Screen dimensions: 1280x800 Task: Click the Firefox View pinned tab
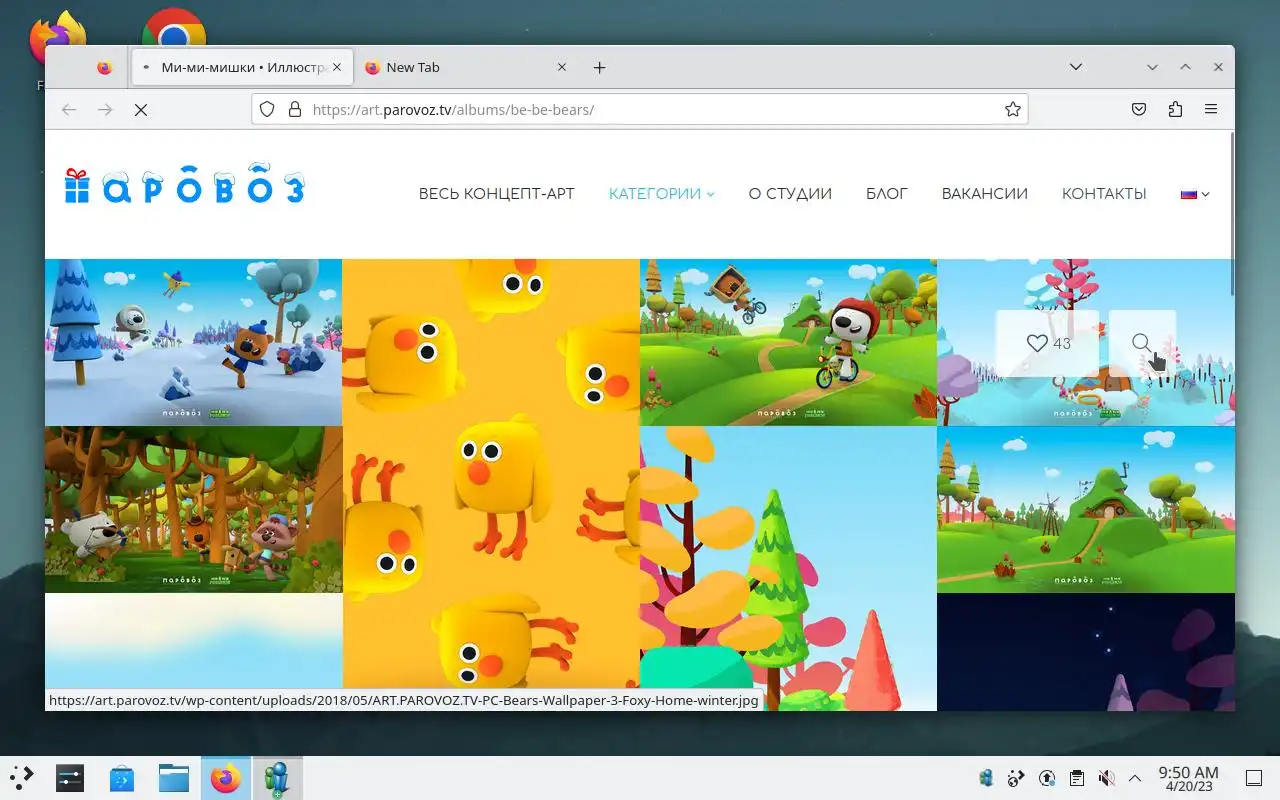(x=104, y=67)
